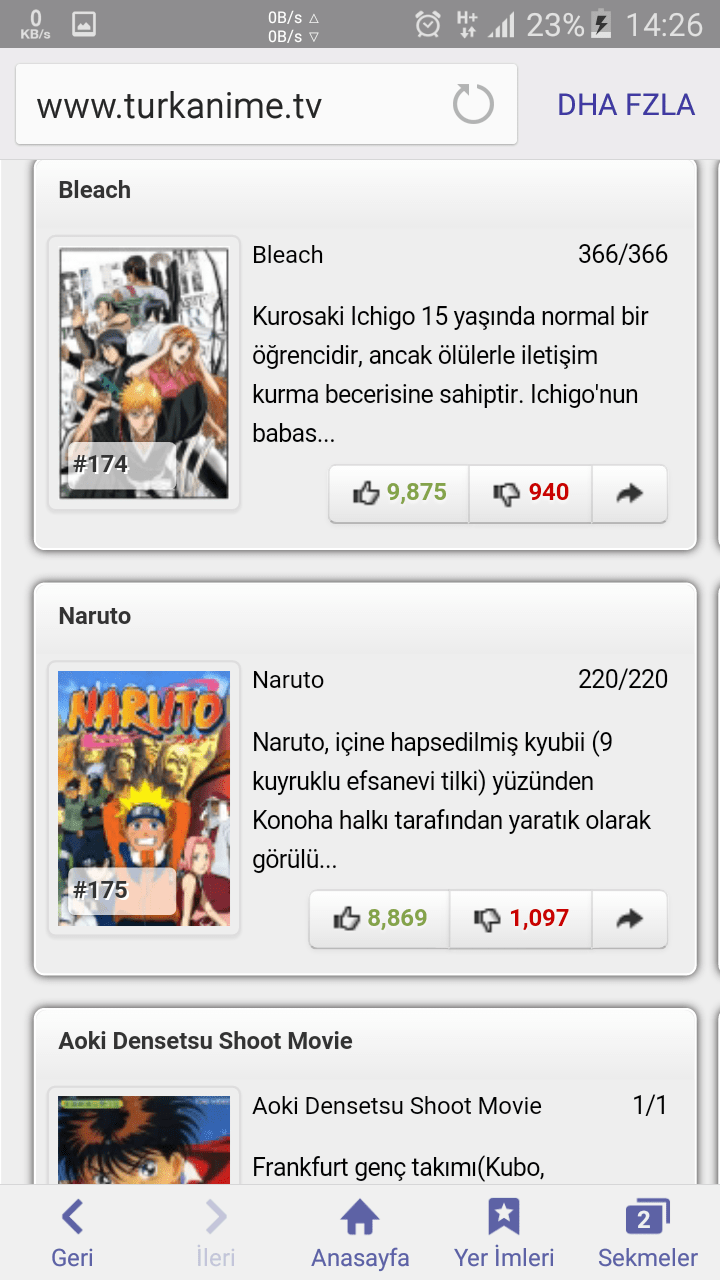Go back with Geri arrow

click(72, 1233)
